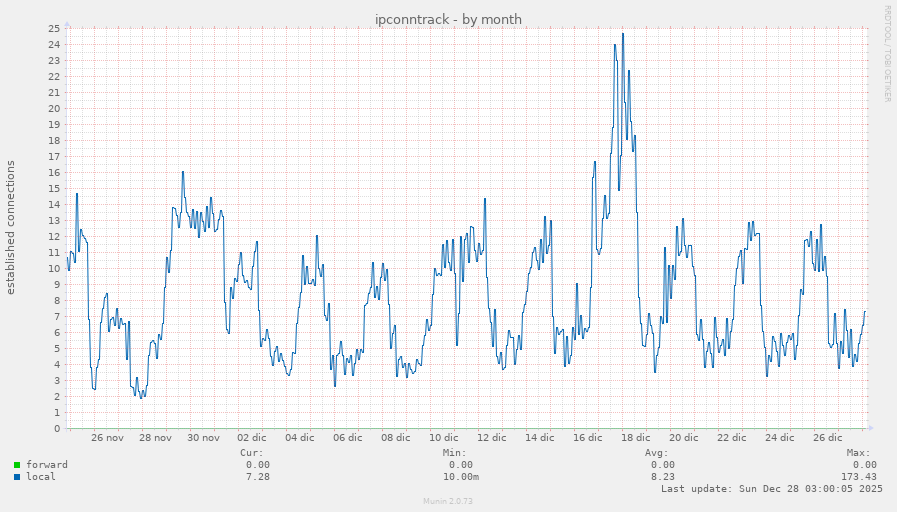Click the local average value 8.23

pos(662,477)
